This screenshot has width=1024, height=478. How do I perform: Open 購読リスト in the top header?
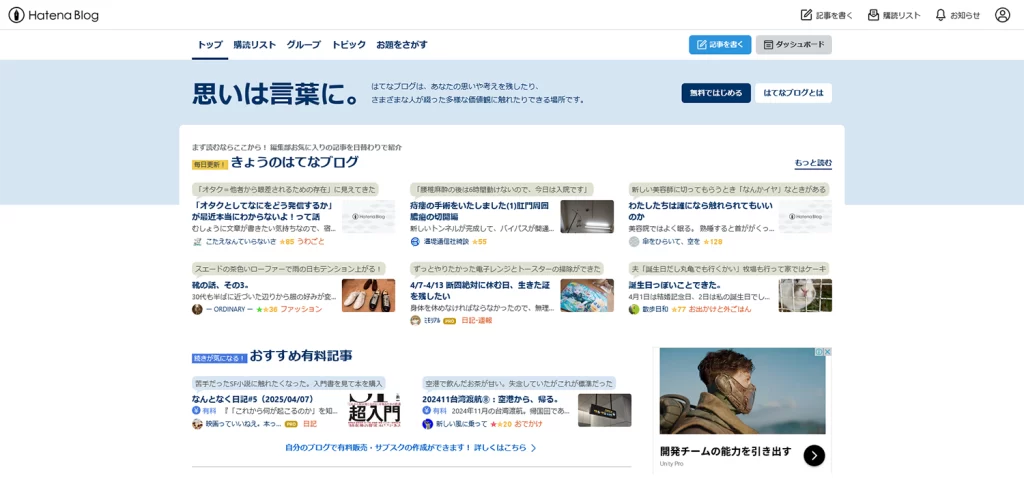coord(894,15)
